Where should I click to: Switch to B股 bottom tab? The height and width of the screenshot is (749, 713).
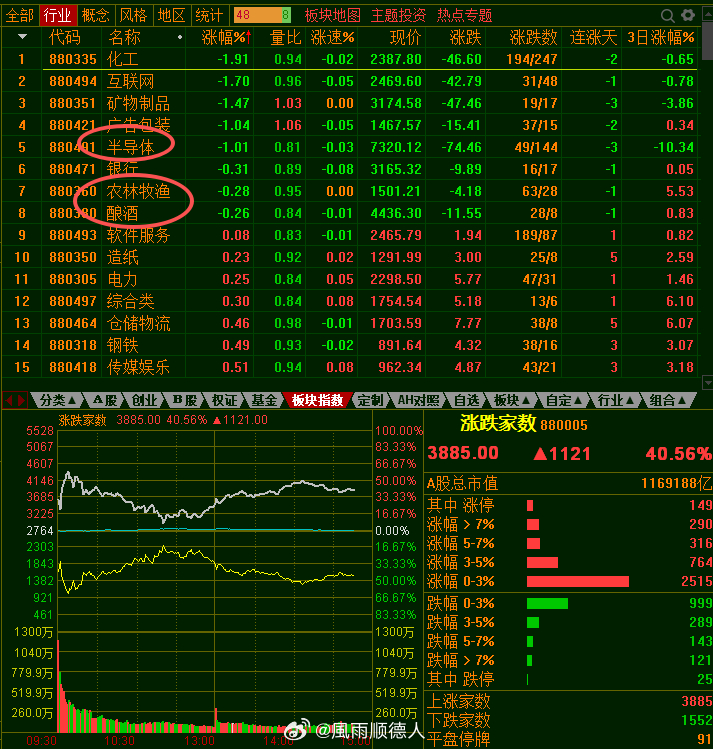tap(184, 400)
